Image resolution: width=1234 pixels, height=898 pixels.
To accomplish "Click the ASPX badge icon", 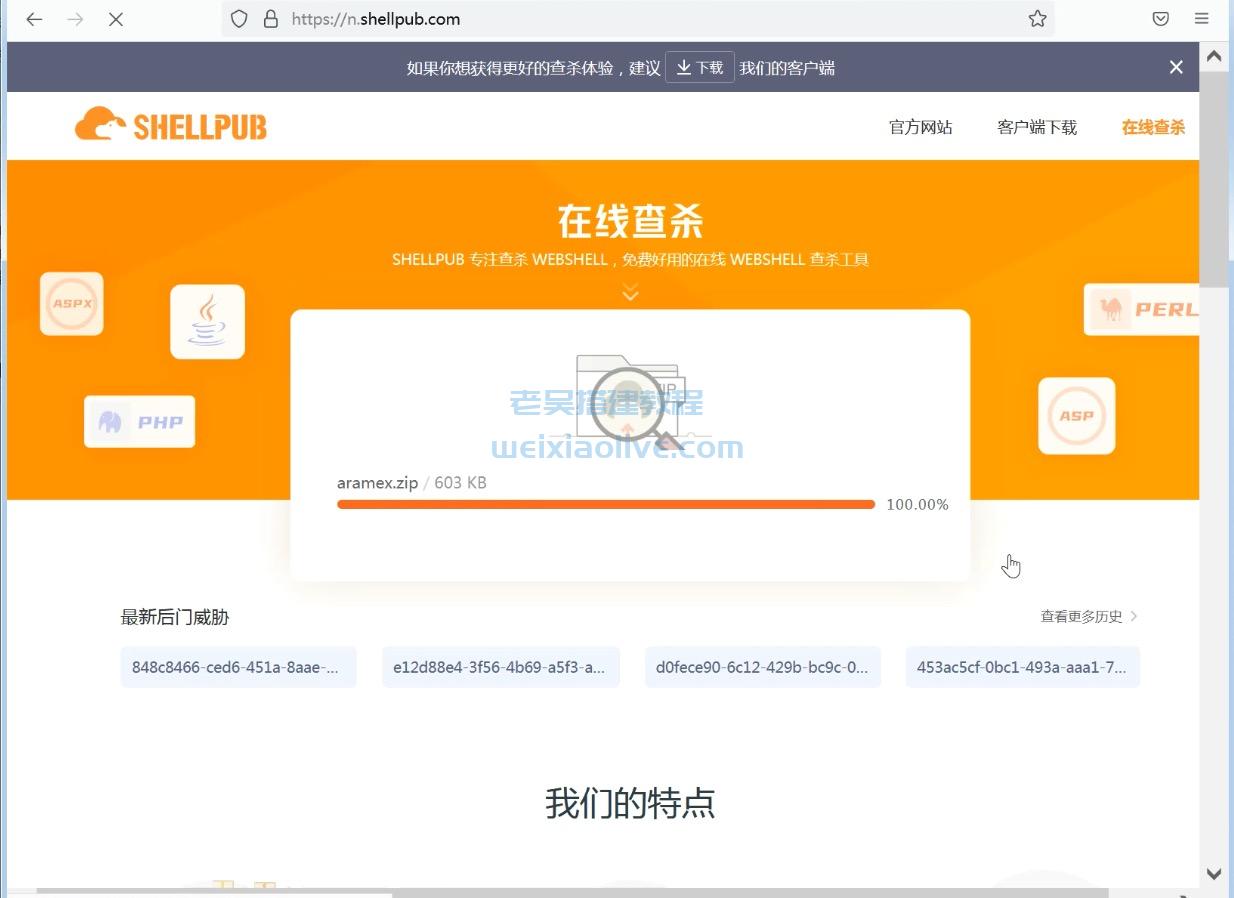I will pyautogui.click(x=70, y=303).
